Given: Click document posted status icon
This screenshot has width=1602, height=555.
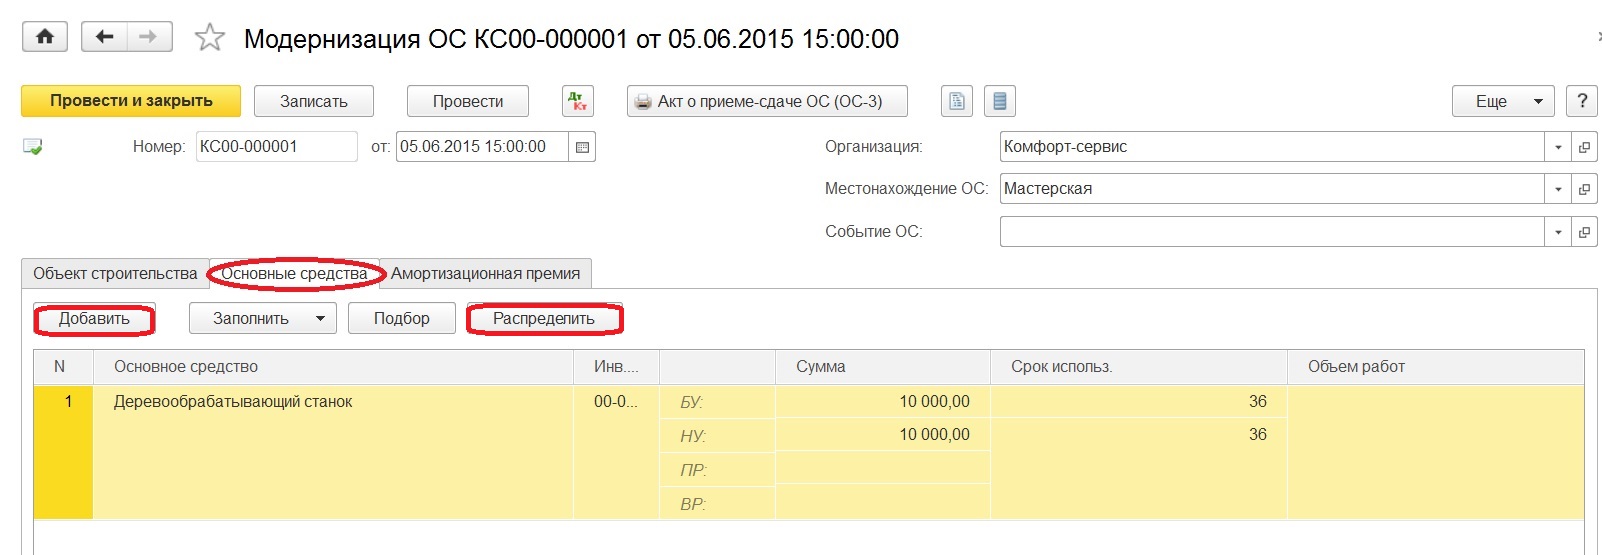Looking at the screenshot, I should [33, 147].
